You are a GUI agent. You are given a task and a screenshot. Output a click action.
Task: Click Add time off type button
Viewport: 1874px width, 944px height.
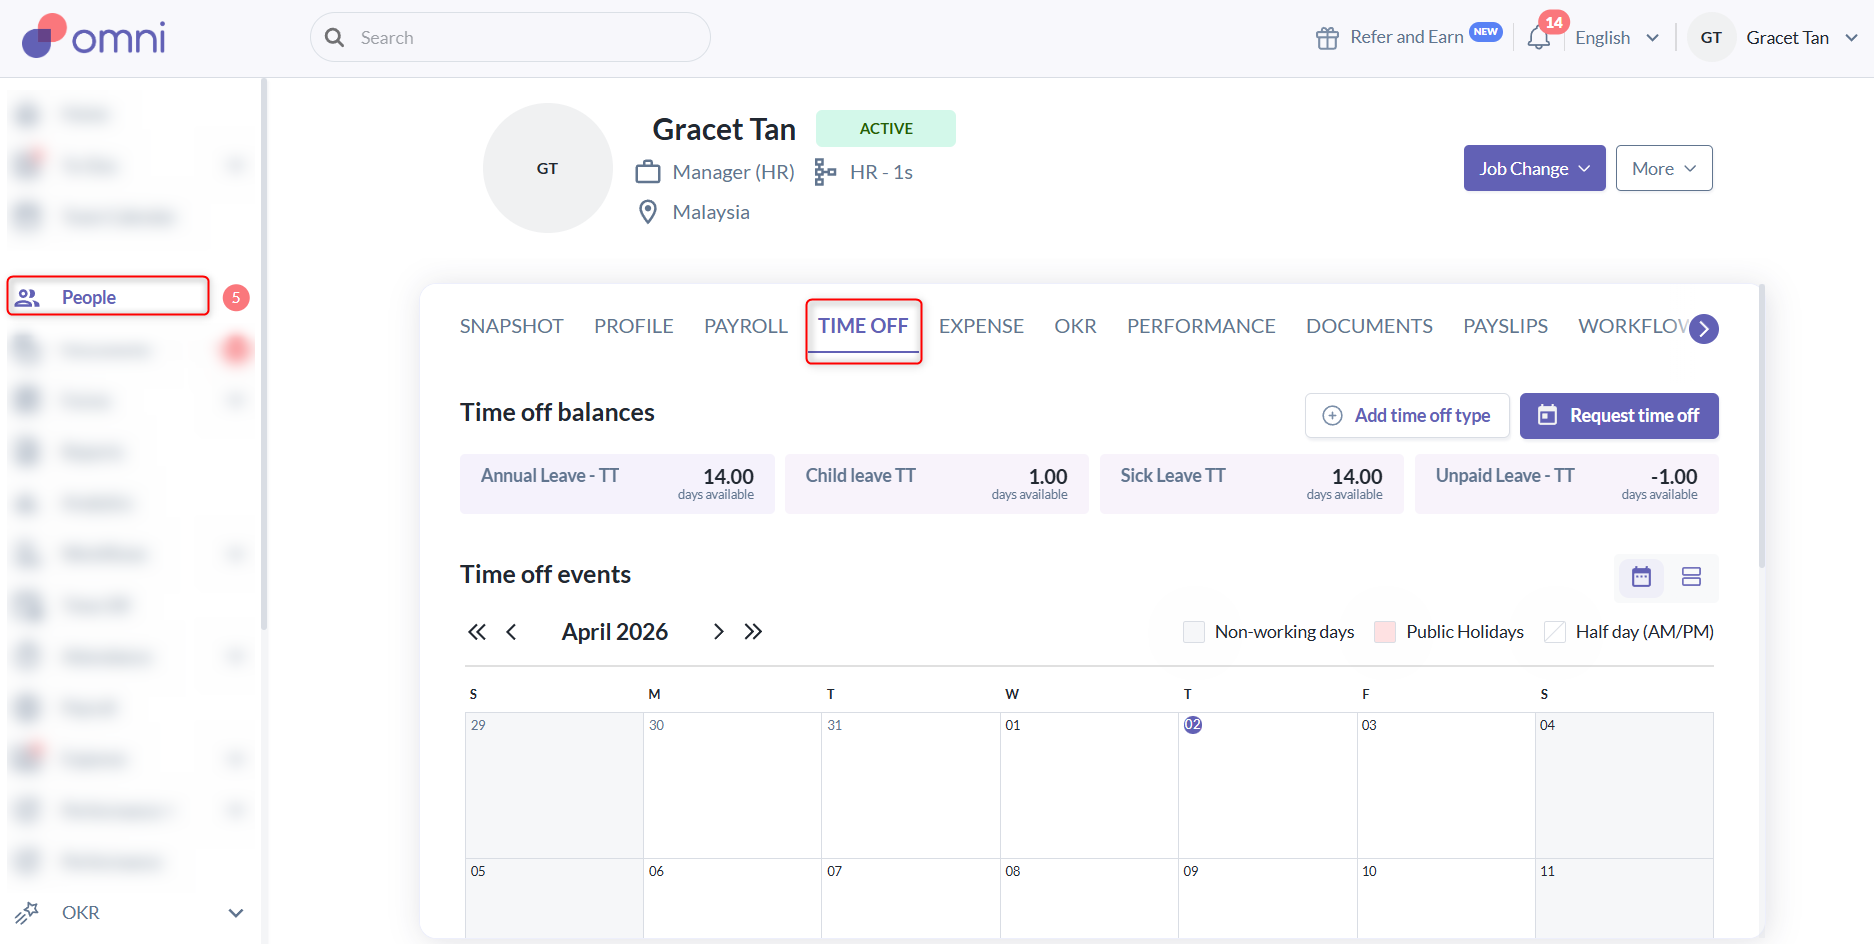1407,415
